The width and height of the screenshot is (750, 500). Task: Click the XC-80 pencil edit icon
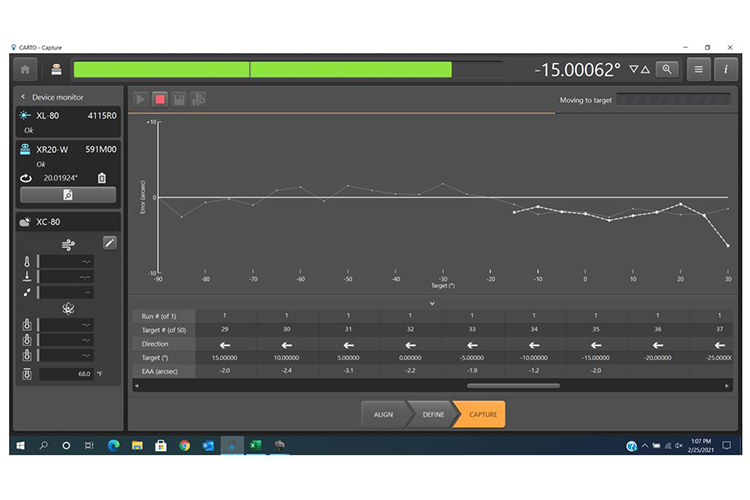109,242
